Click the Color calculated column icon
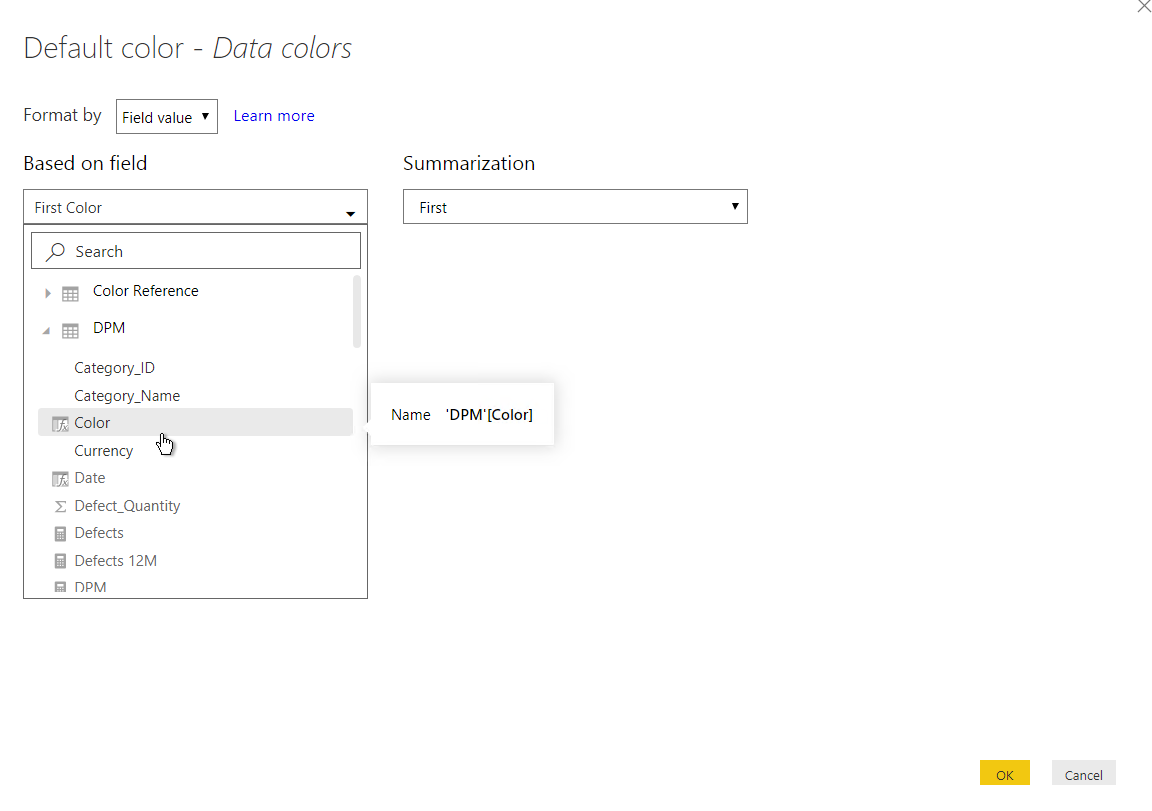 point(60,424)
